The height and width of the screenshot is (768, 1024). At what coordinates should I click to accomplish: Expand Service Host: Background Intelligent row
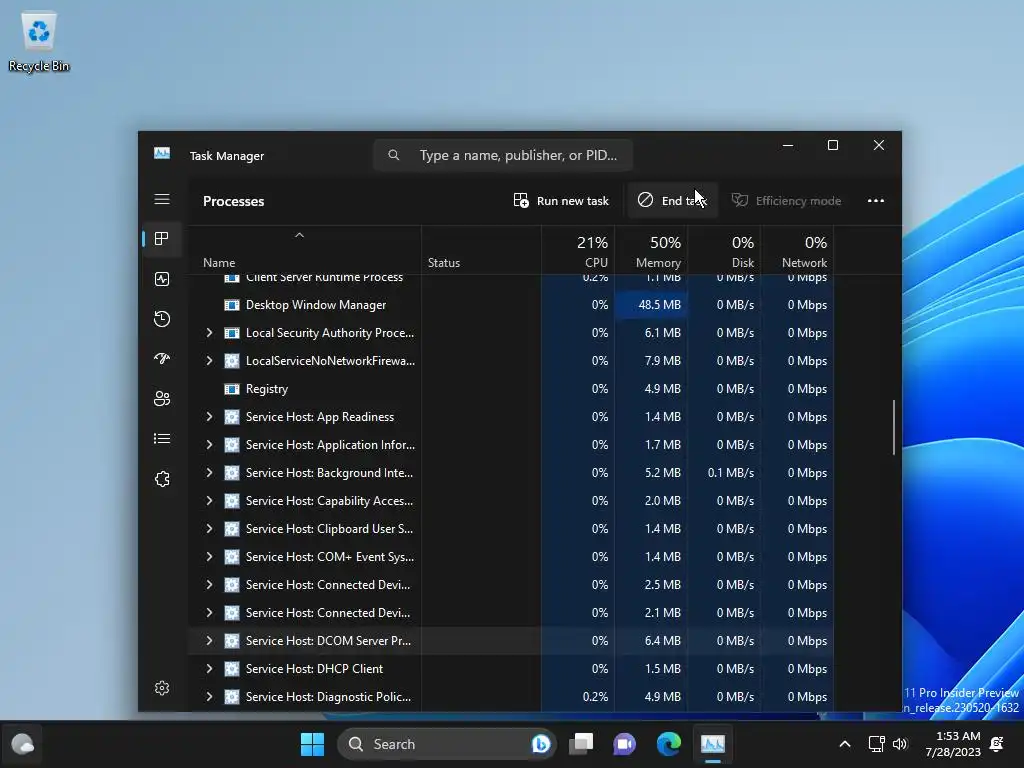point(209,473)
